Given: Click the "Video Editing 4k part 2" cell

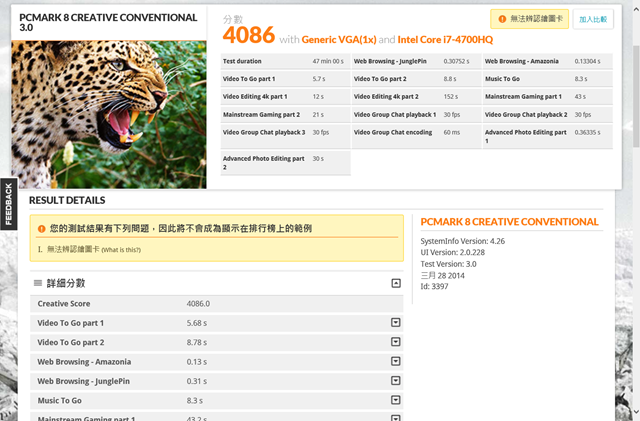Looking at the screenshot, I should [386, 97].
